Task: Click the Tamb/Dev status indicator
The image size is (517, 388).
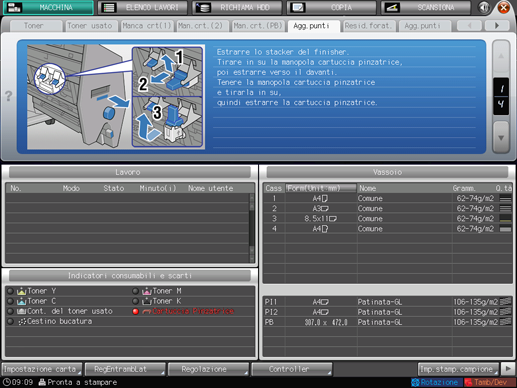Action: (x=489, y=382)
